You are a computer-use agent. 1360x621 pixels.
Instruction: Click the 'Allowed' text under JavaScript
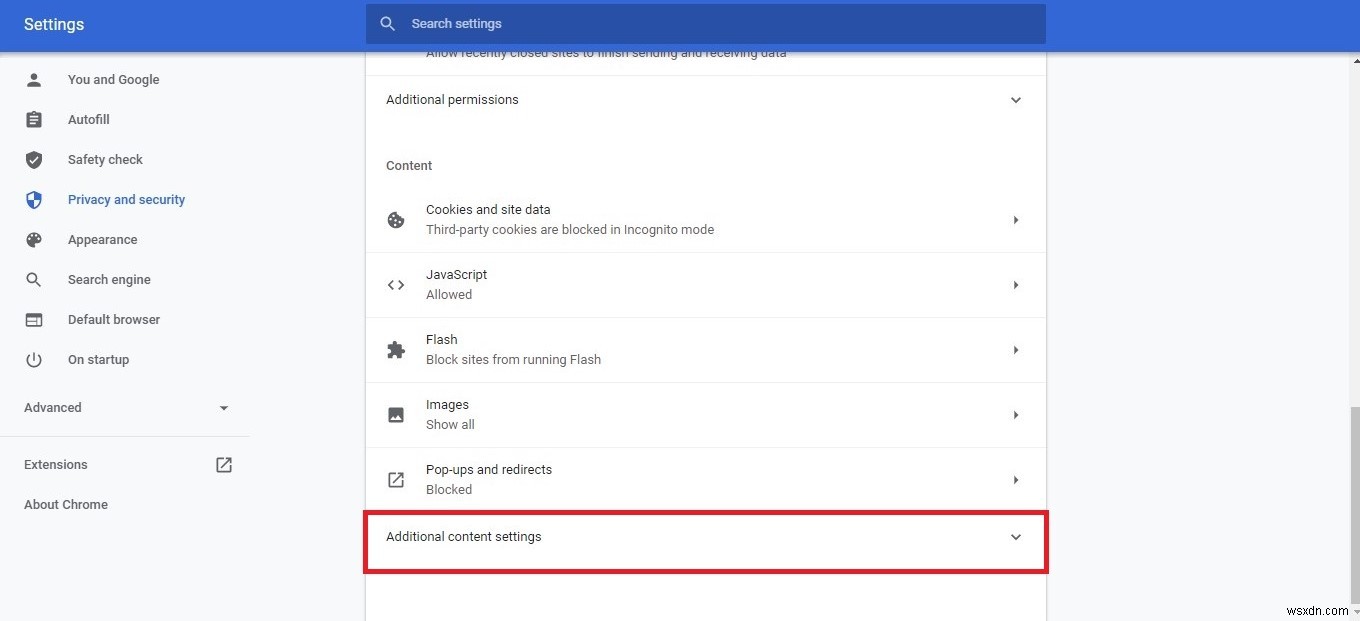click(x=449, y=295)
